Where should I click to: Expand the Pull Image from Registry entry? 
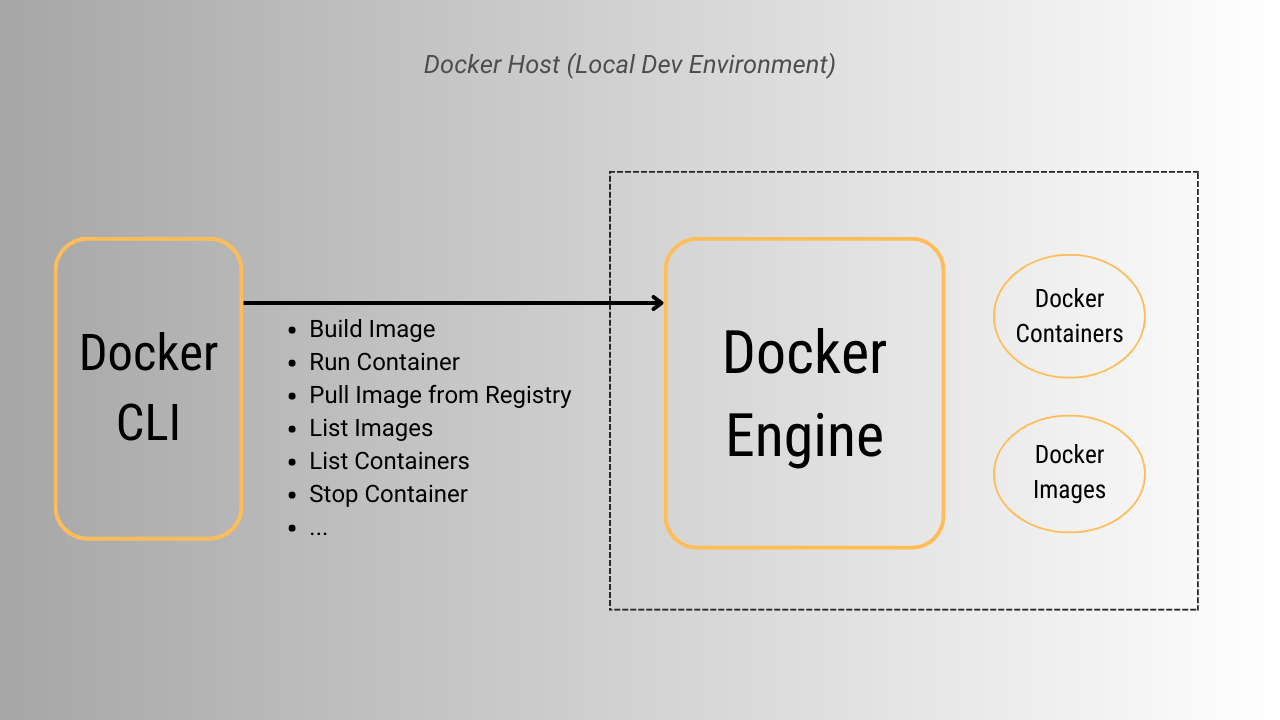tap(438, 395)
